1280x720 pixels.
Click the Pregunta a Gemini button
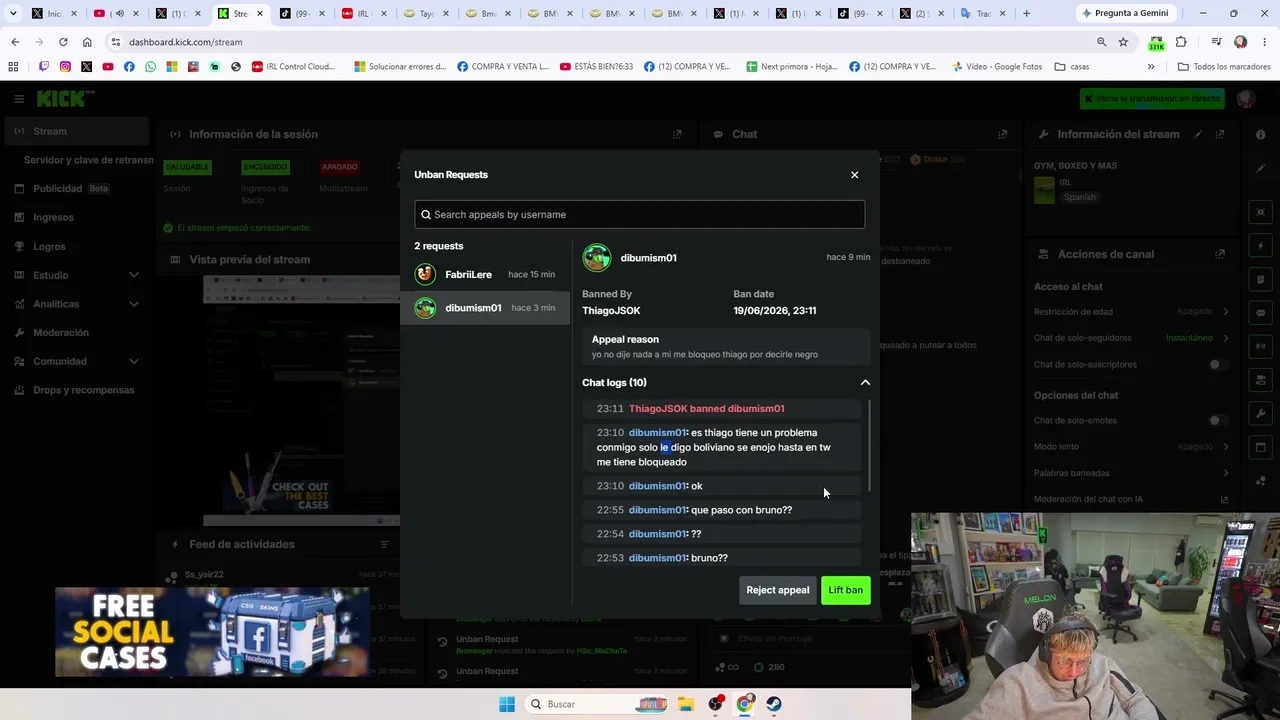[x=1125, y=13]
